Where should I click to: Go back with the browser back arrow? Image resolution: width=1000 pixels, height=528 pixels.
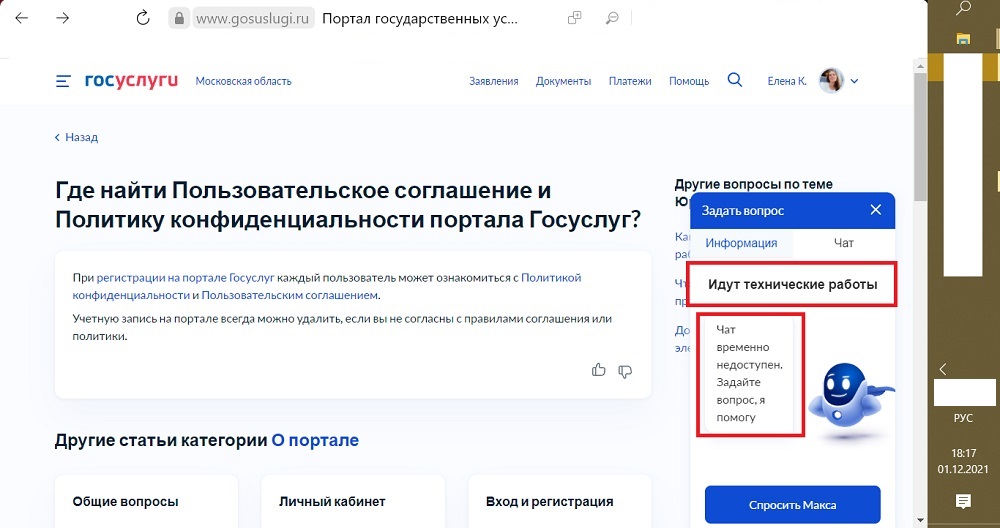click(22, 18)
